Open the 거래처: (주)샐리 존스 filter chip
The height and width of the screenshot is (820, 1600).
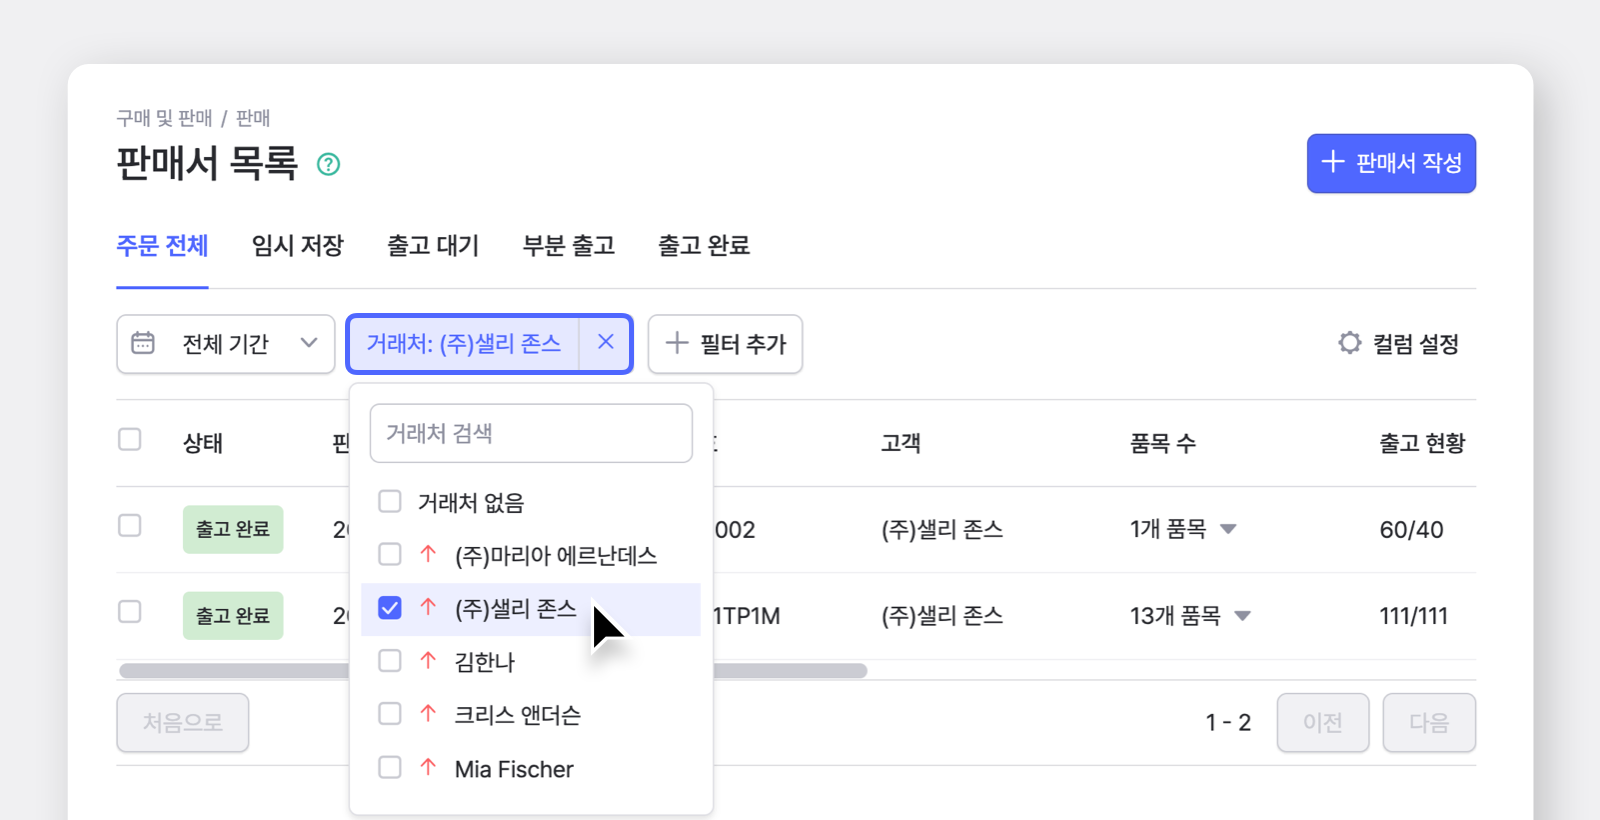(463, 344)
